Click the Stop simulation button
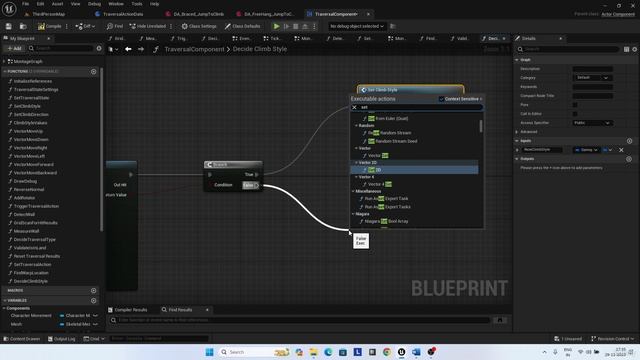The image size is (640, 360). coord(296,26)
